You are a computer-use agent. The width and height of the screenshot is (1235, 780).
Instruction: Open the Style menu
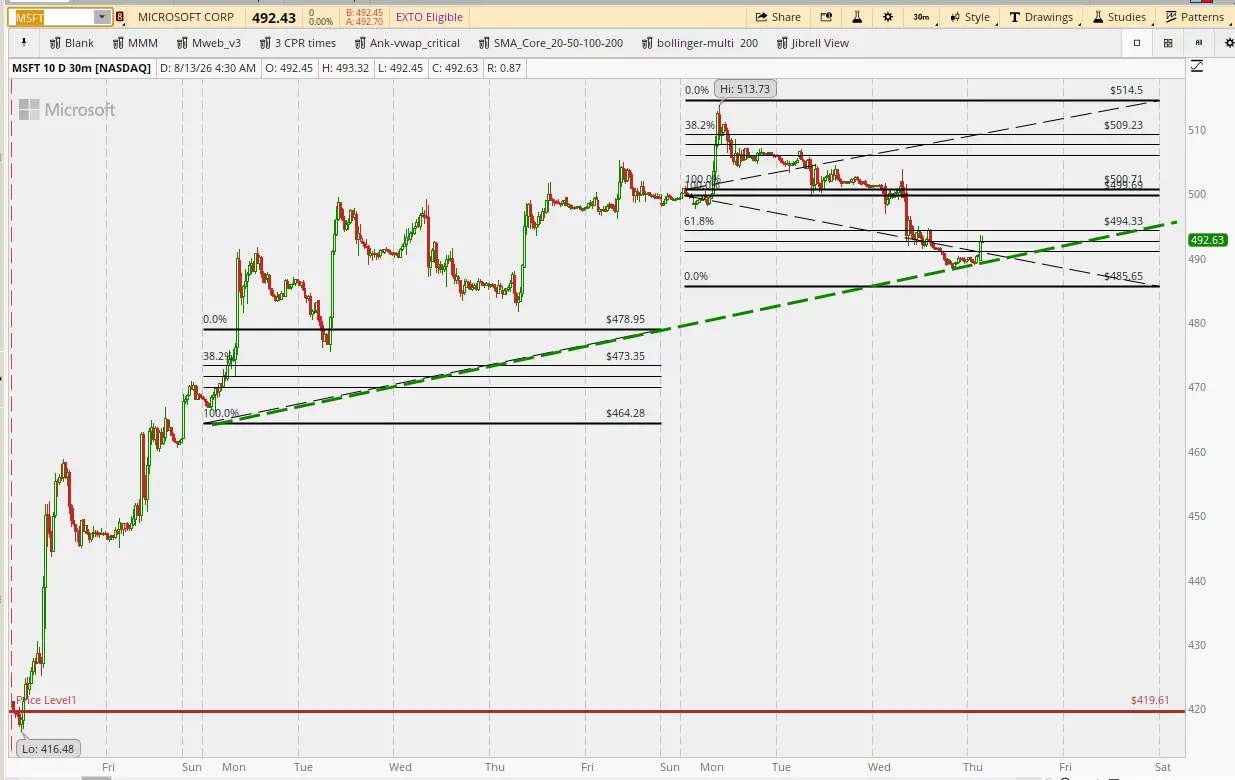969,17
